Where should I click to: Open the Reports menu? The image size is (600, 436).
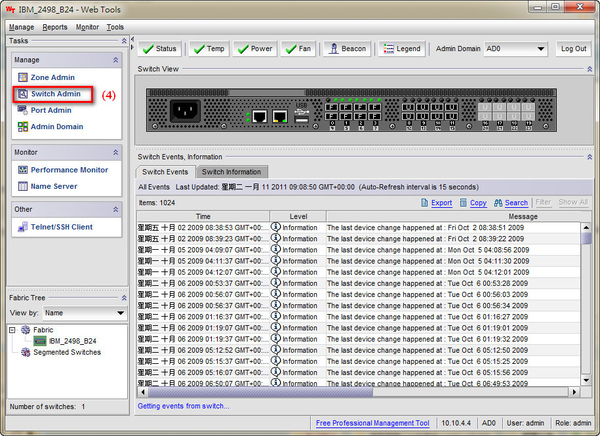[x=55, y=27]
